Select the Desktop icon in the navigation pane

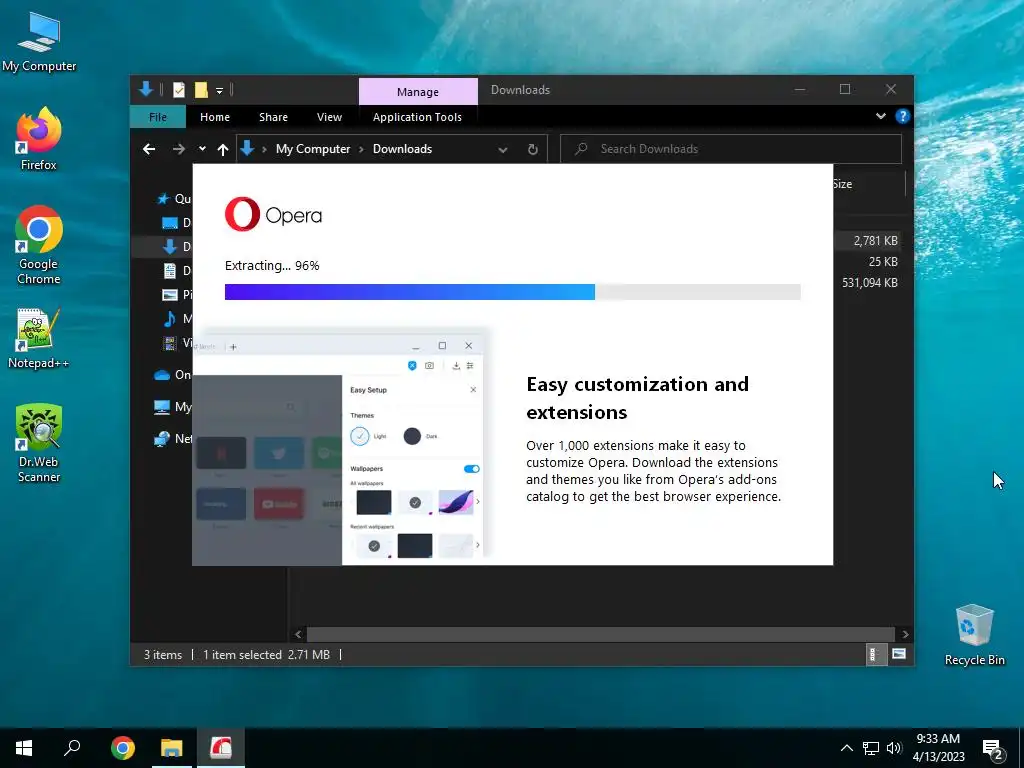pos(170,223)
